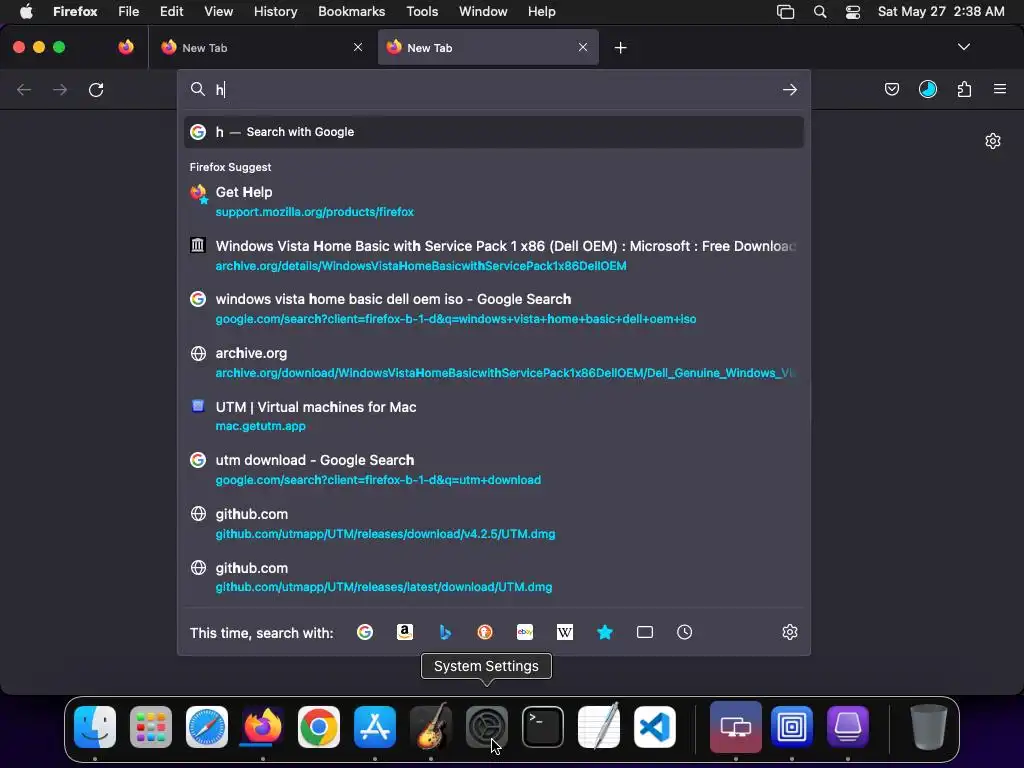Open 'utm download - Google Search' suggestion
Image resolution: width=1024 pixels, height=768 pixels.
tap(494, 470)
